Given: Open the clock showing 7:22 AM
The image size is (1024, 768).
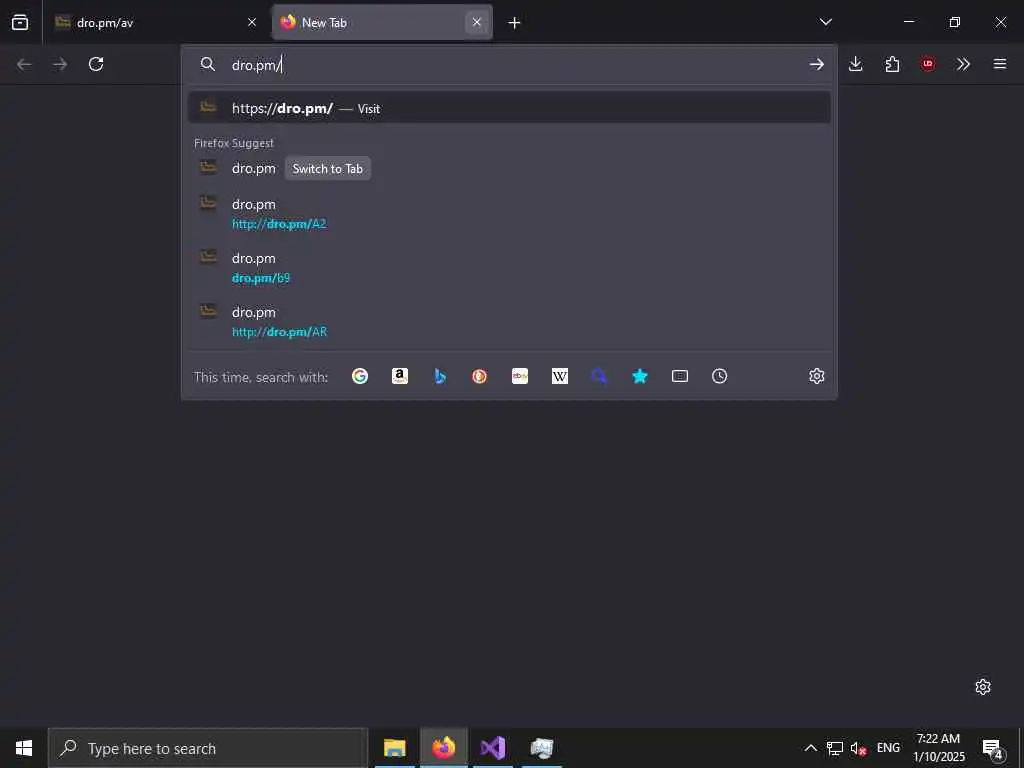Looking at the screenshot, I should click(x=938, y=748).
